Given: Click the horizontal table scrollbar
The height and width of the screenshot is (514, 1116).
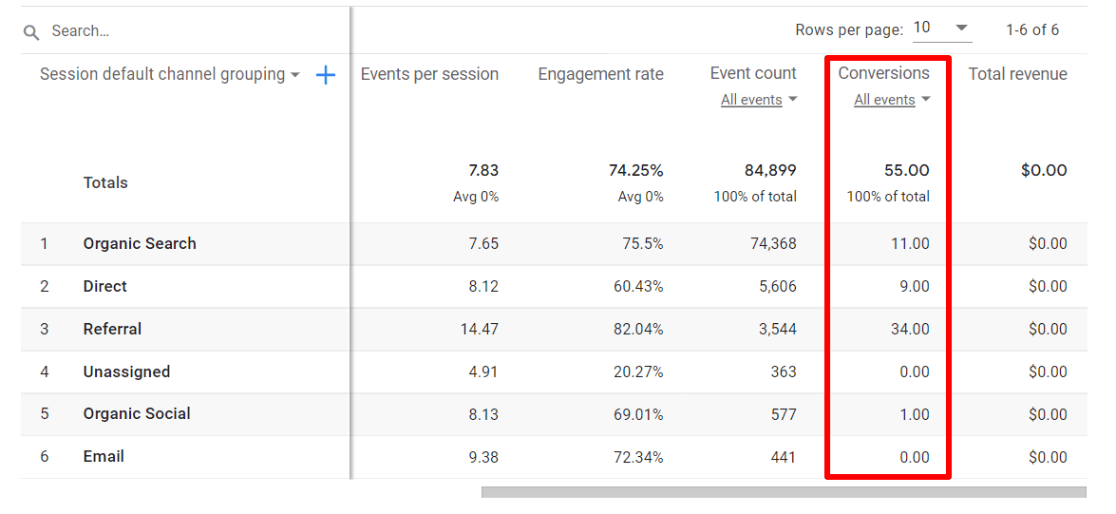Looking at the screenshot, I should click(x=783, y=492).
